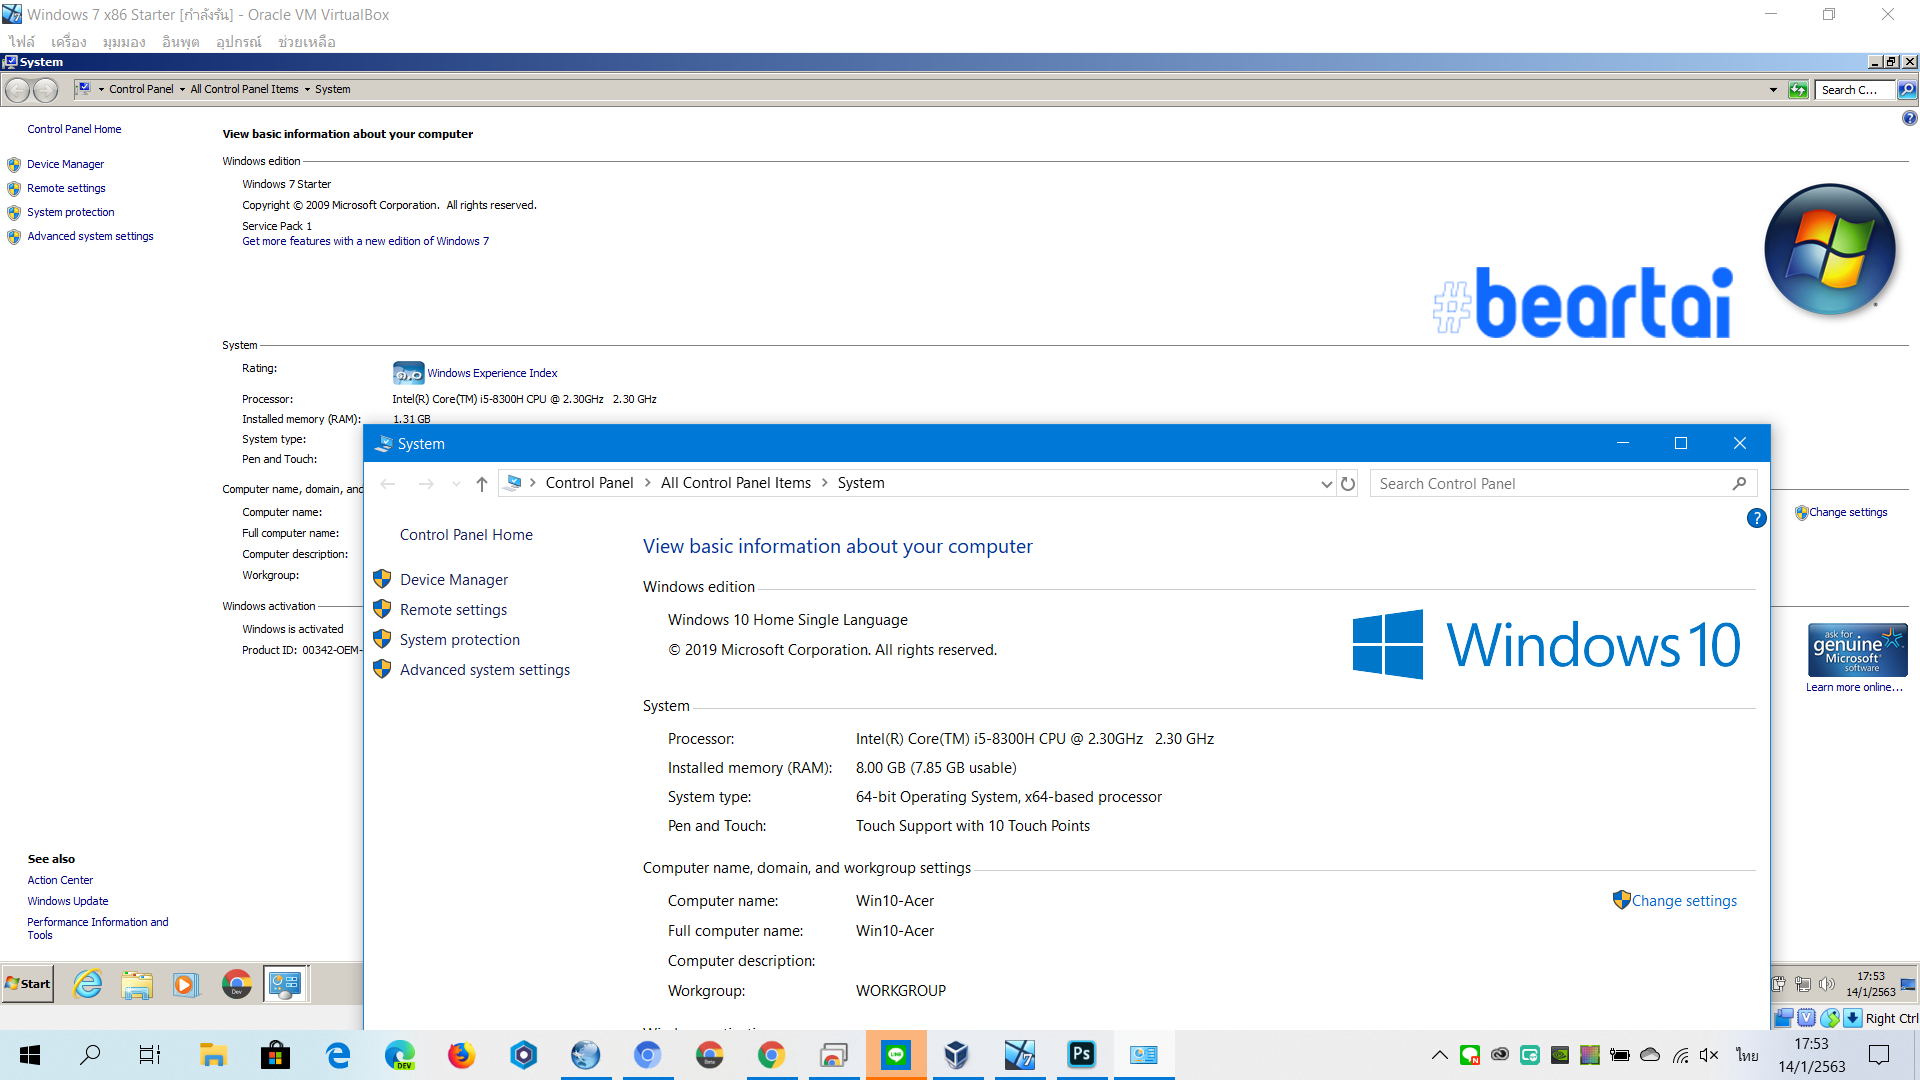
Task: Open Performance Information and Tools link
Action: point(97,928)
